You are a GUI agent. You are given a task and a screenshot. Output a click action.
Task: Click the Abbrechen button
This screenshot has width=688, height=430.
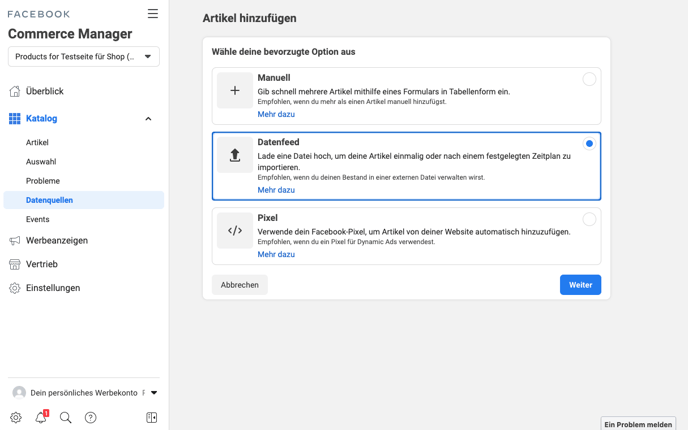point(240,285)
